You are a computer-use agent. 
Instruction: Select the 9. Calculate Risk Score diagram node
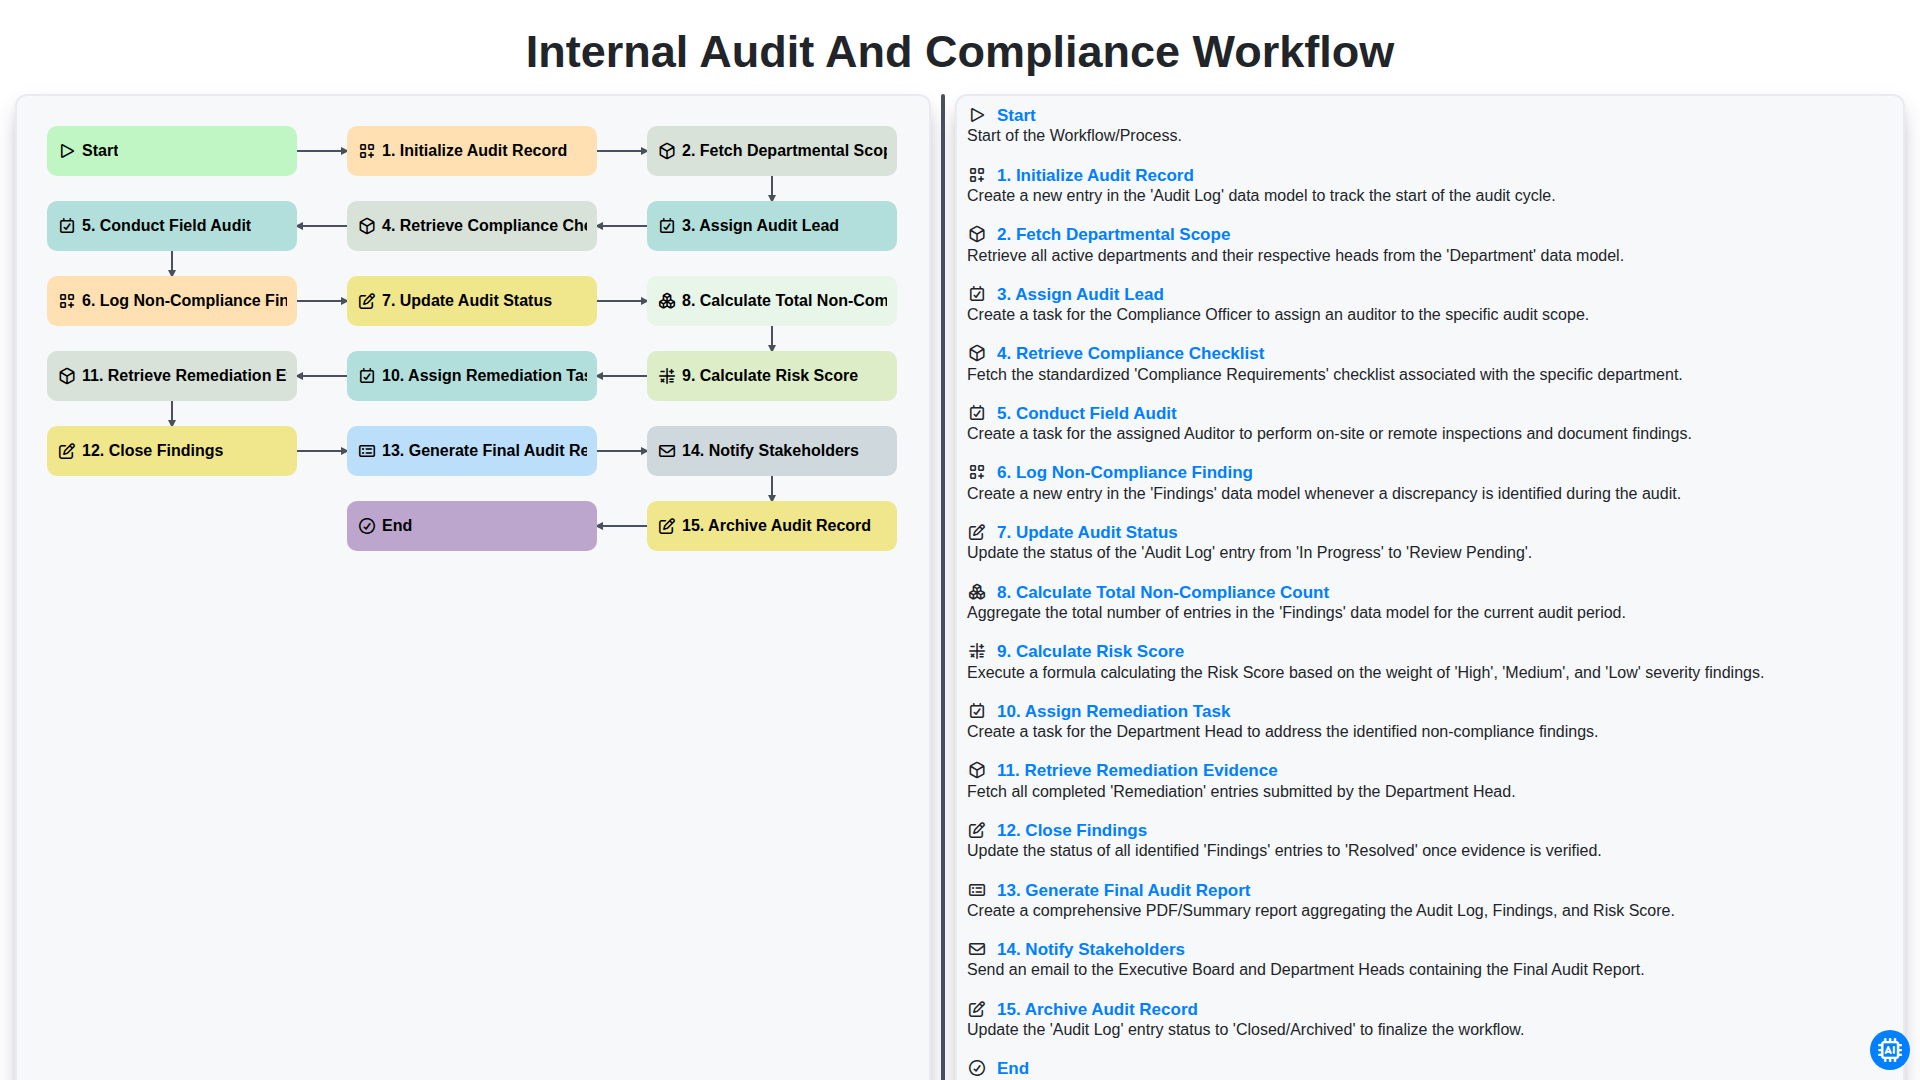772,376
